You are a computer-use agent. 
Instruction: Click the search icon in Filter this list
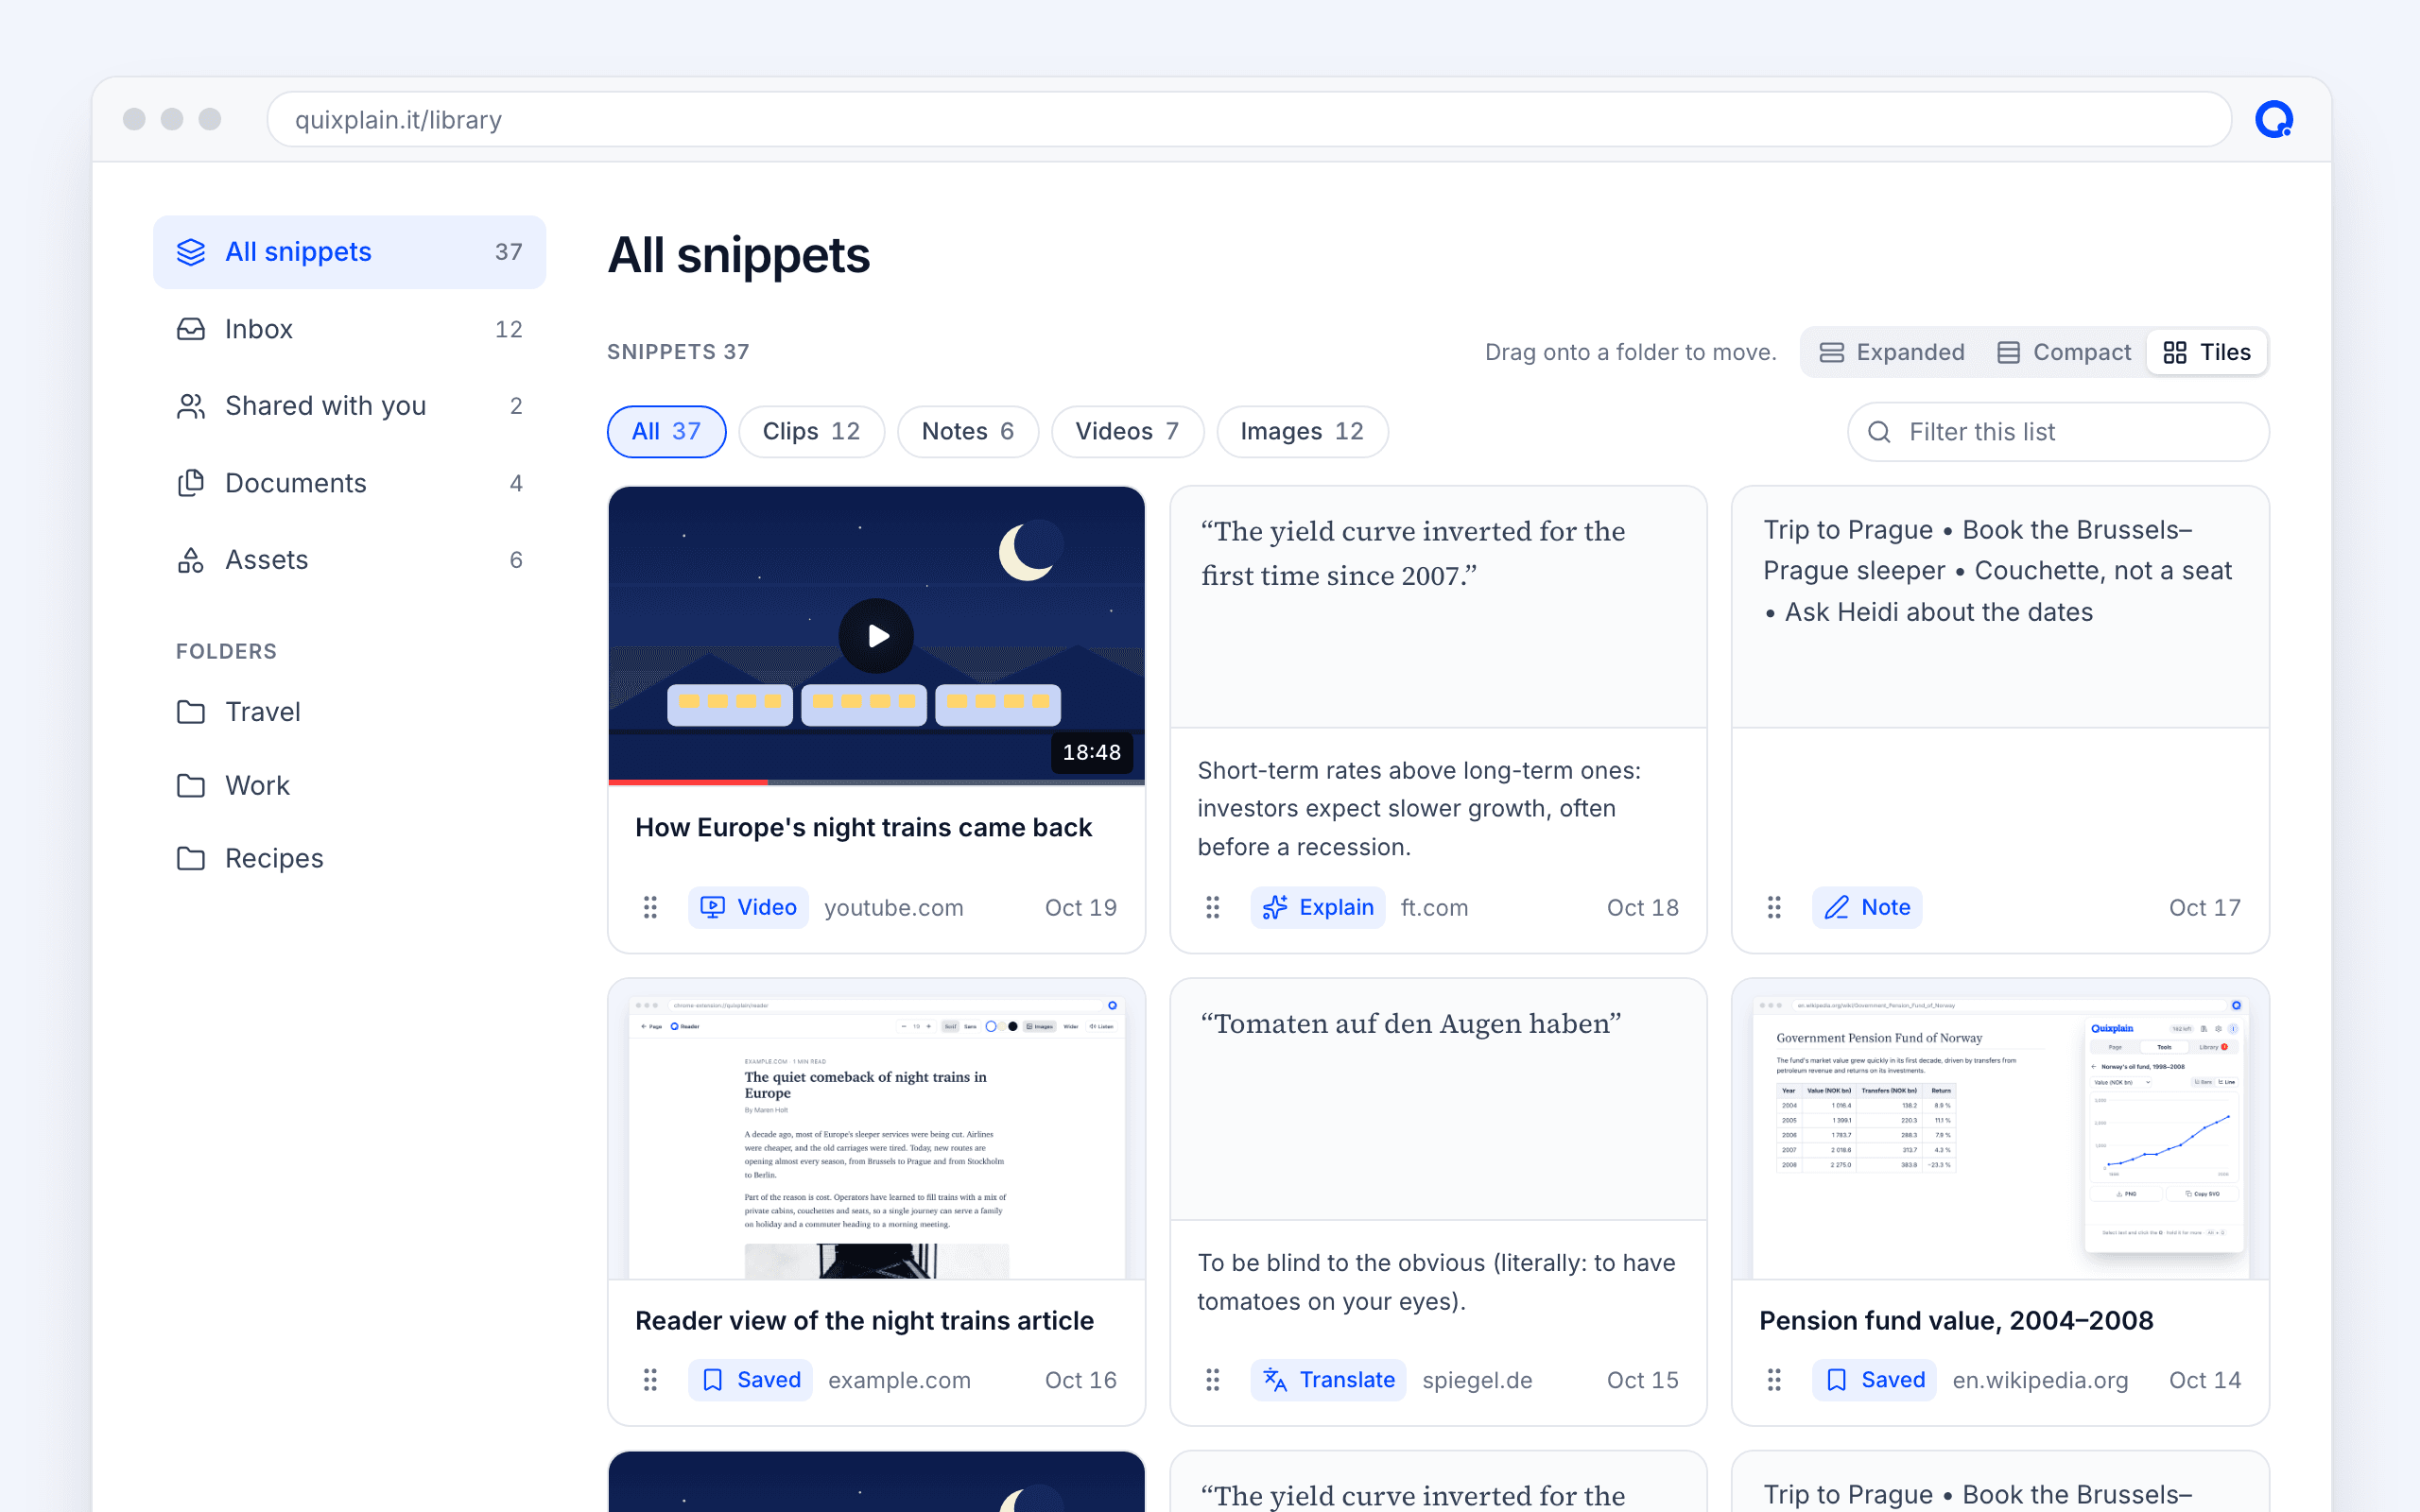coord(1879,432)
